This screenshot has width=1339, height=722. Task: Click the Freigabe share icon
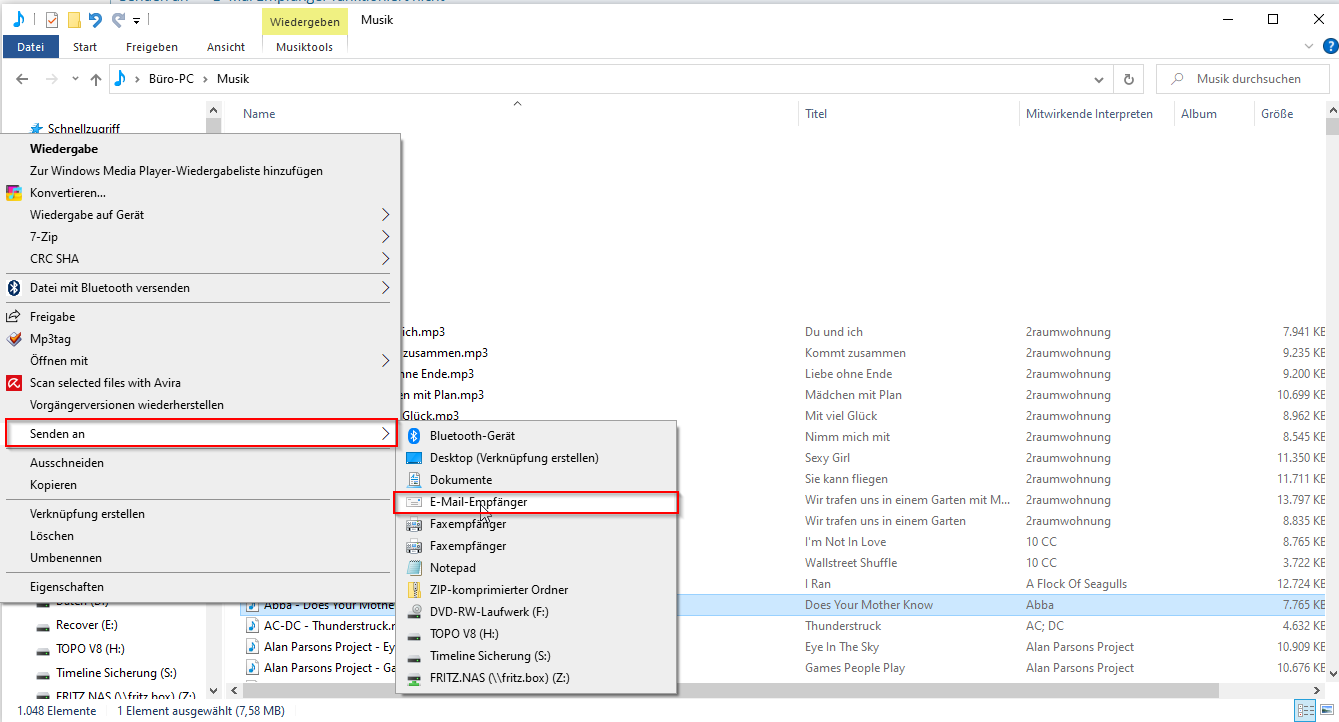(x=14, y=317)
